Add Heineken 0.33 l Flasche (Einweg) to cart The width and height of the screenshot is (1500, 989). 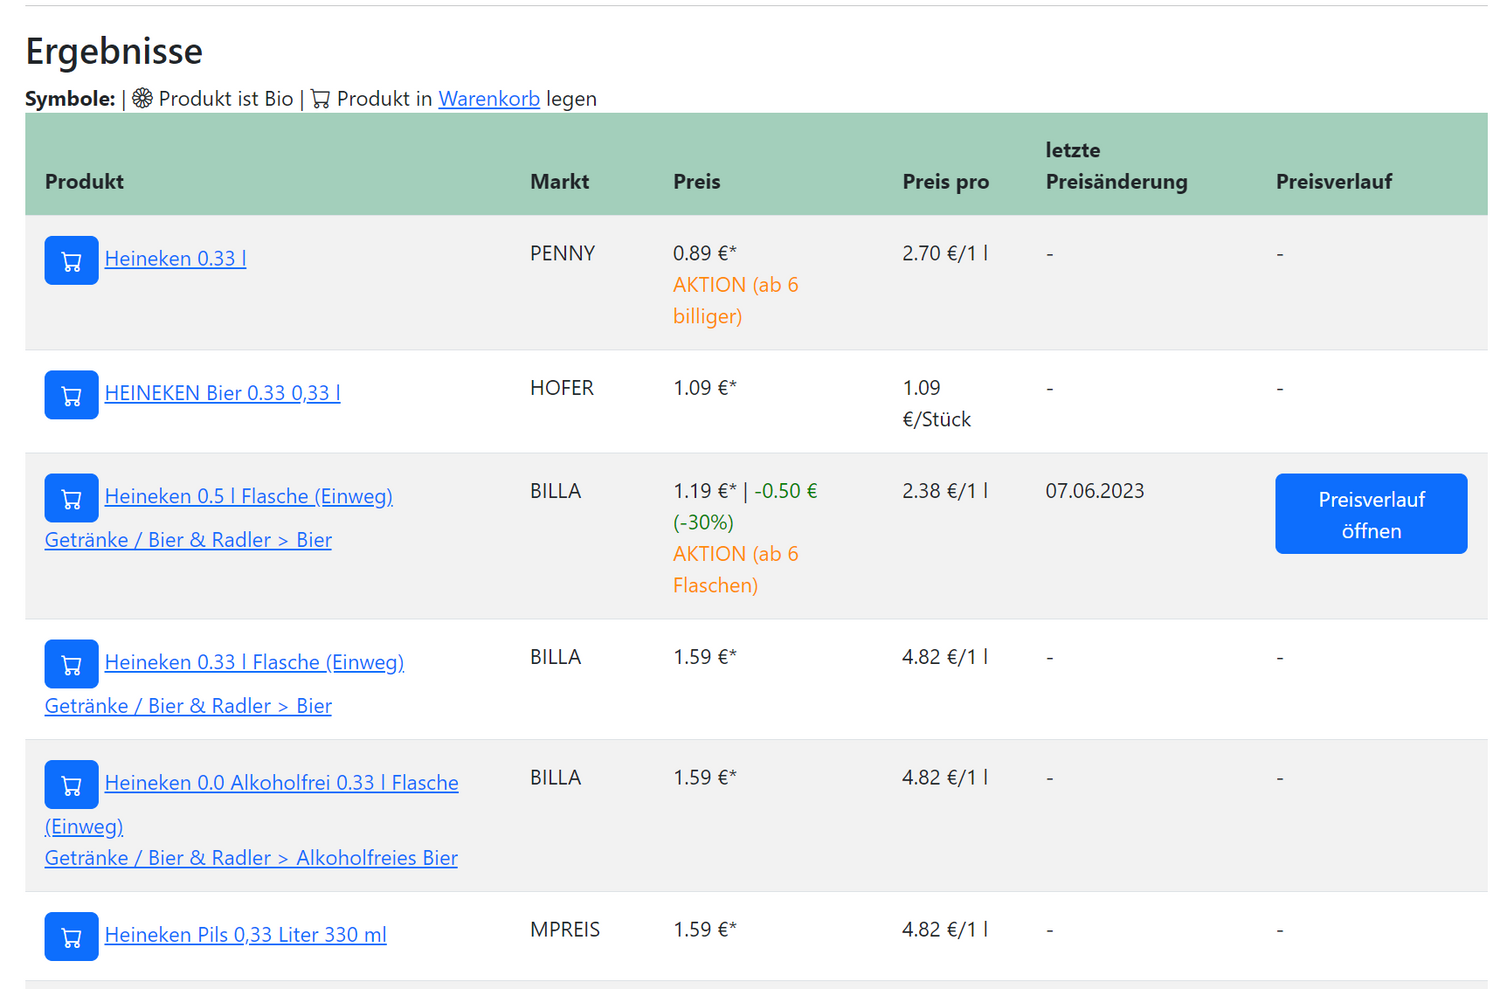[x=71, y=664]
